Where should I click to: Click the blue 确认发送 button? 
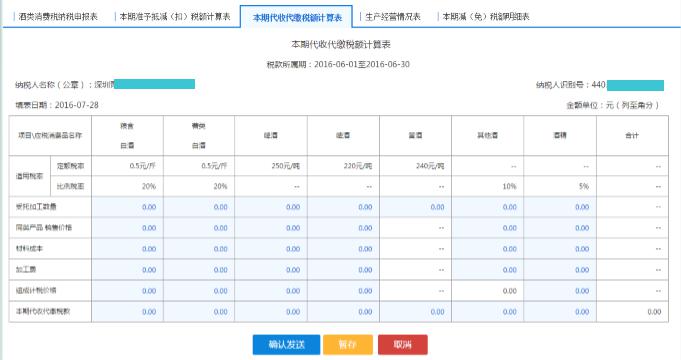tap(287, 345)
